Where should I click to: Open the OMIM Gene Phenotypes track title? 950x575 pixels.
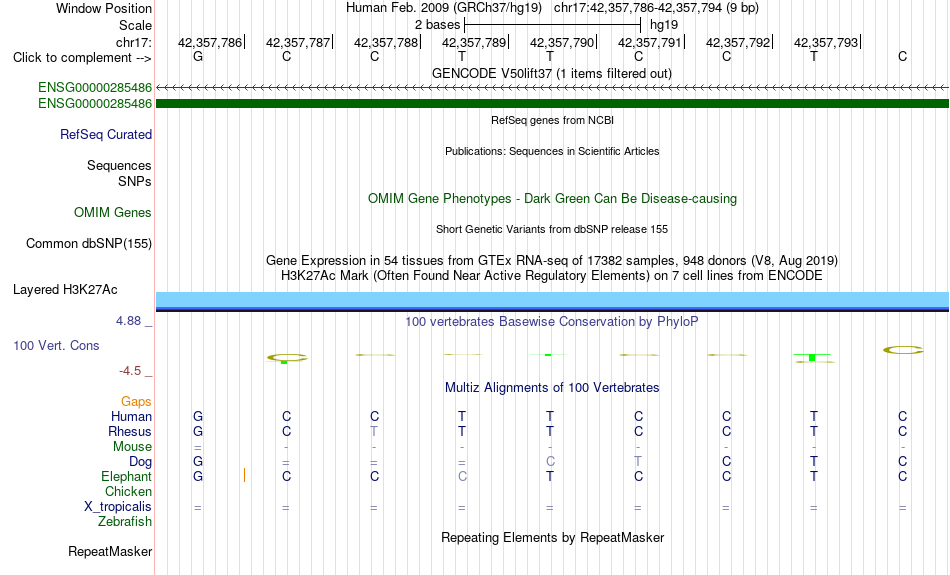(552, 199)
